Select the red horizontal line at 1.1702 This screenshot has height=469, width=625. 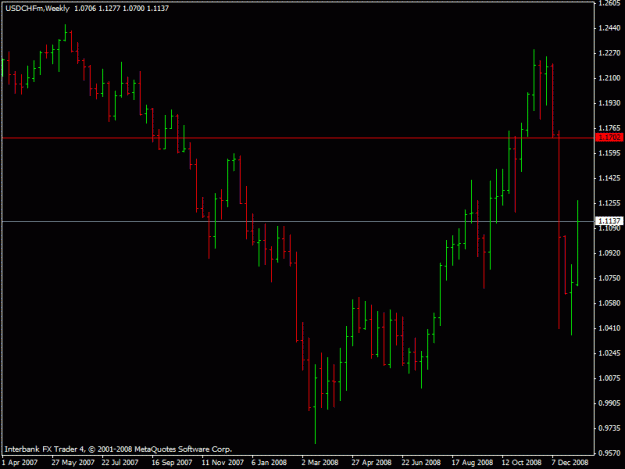tap(298, 138)
